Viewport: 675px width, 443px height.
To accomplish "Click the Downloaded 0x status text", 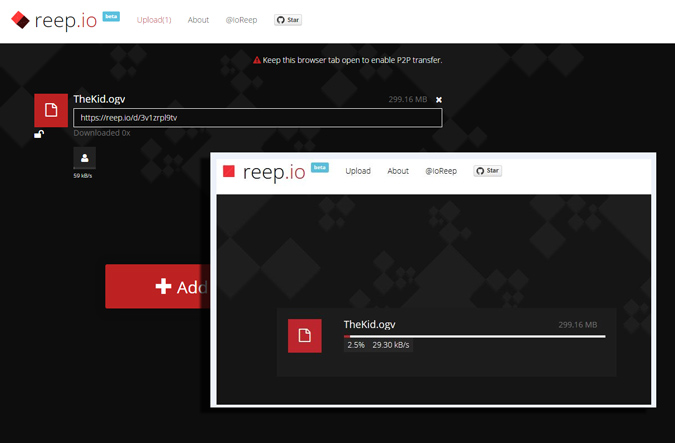I will click(102, 133).
